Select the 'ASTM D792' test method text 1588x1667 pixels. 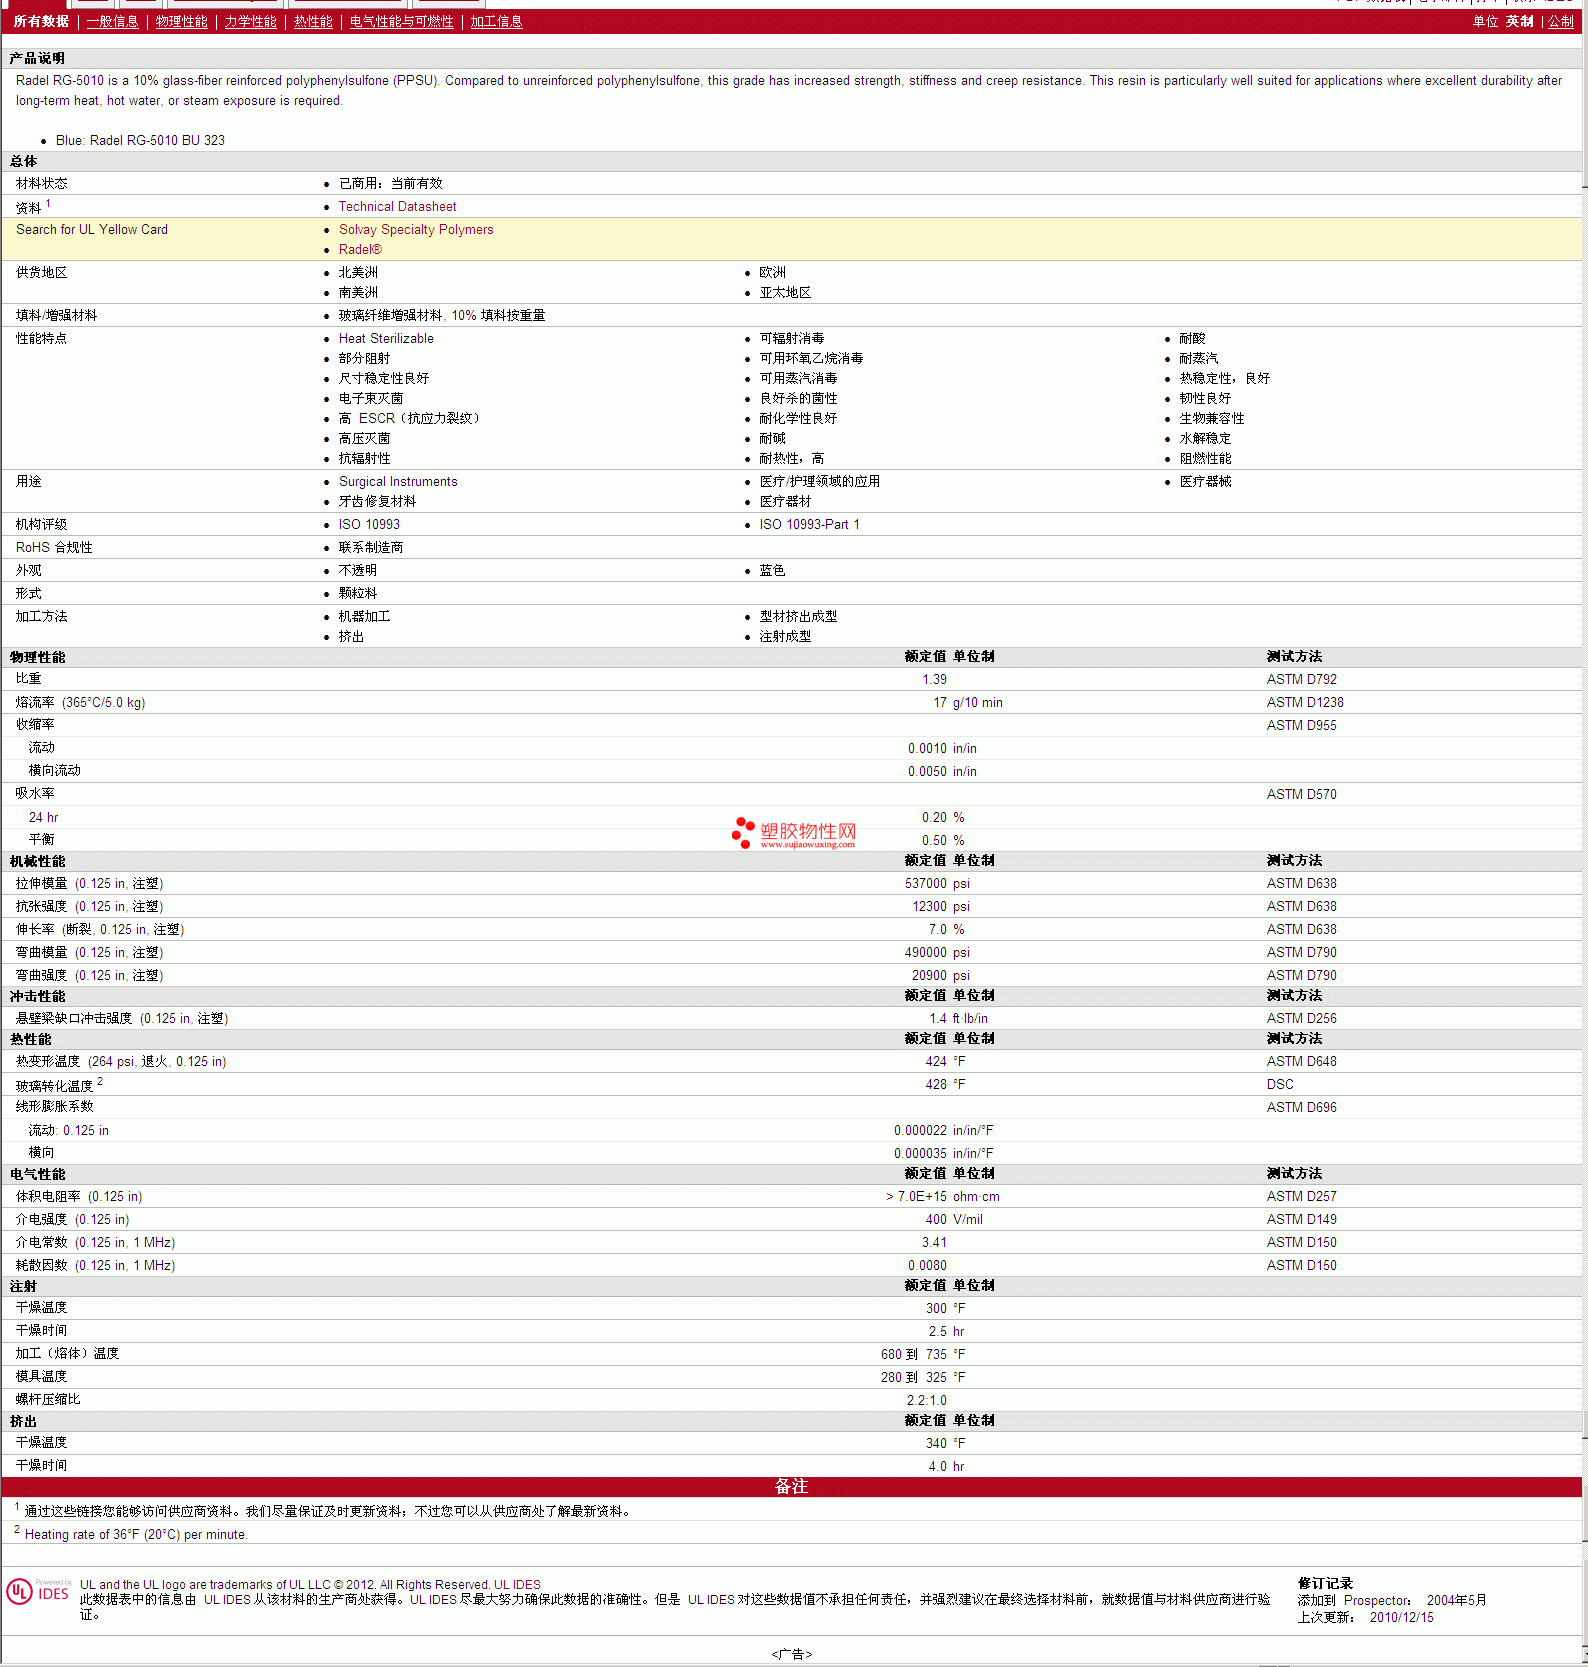coord(1301,679)
